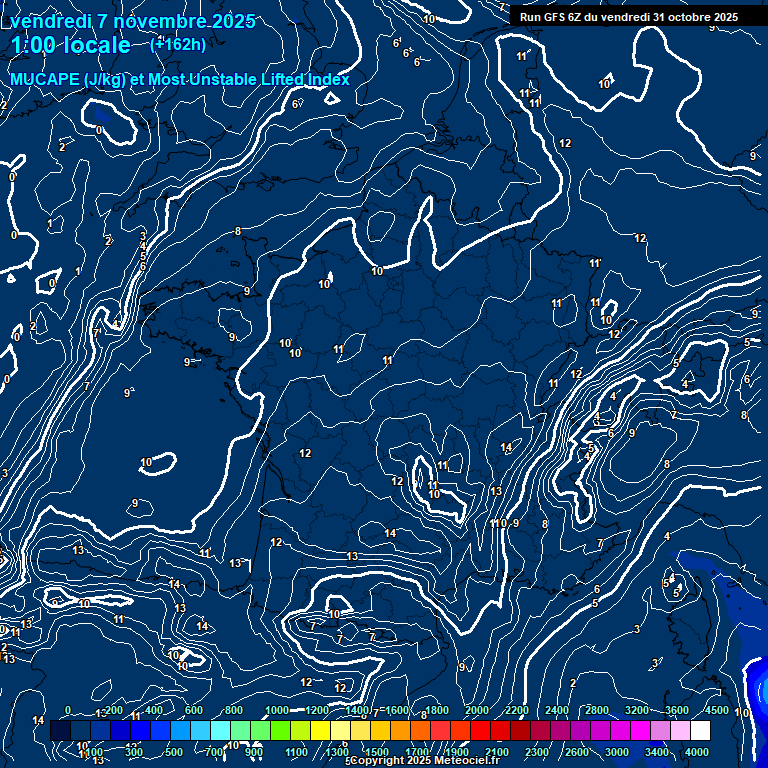The height and width of the screenshot is (768, 768).
Task: Click the '4000' legend scale label
Action: point(697,752)
